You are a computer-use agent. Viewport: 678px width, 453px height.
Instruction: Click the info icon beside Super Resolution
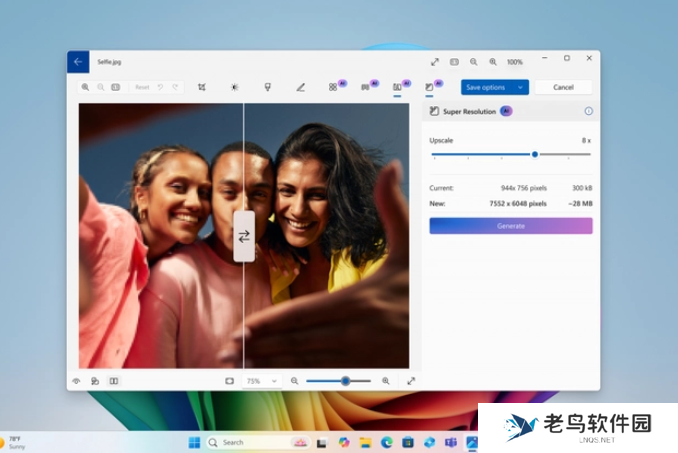coord(588,111)
